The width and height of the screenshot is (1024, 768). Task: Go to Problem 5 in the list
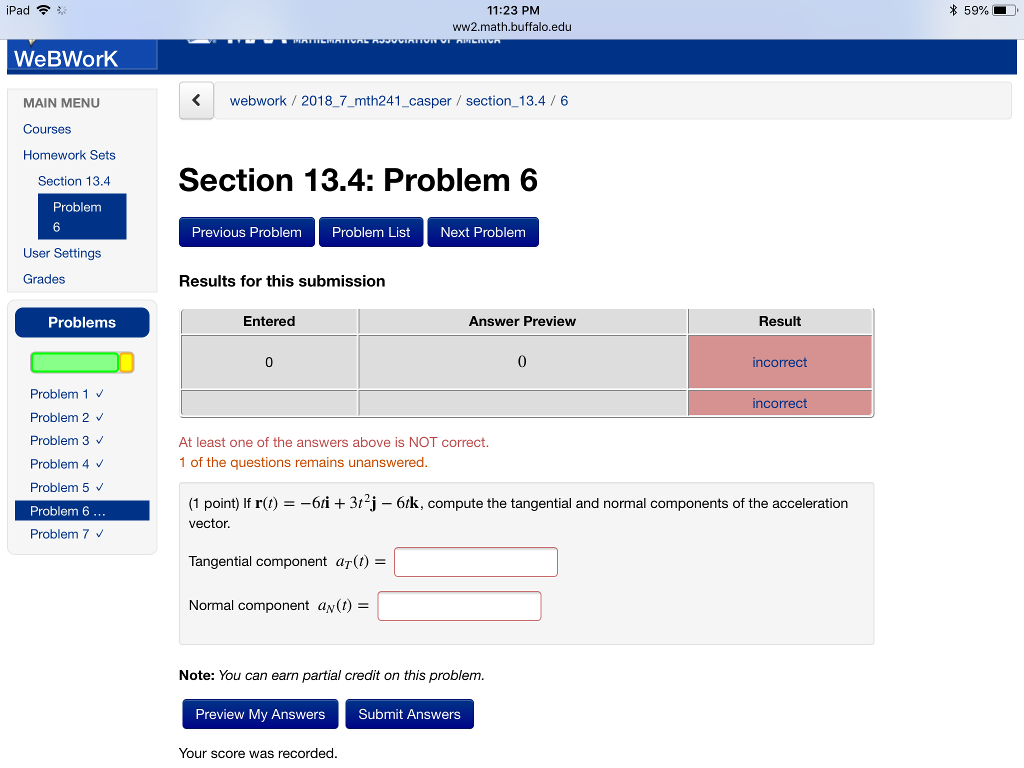pyautogui.click(x=67, y=488)
